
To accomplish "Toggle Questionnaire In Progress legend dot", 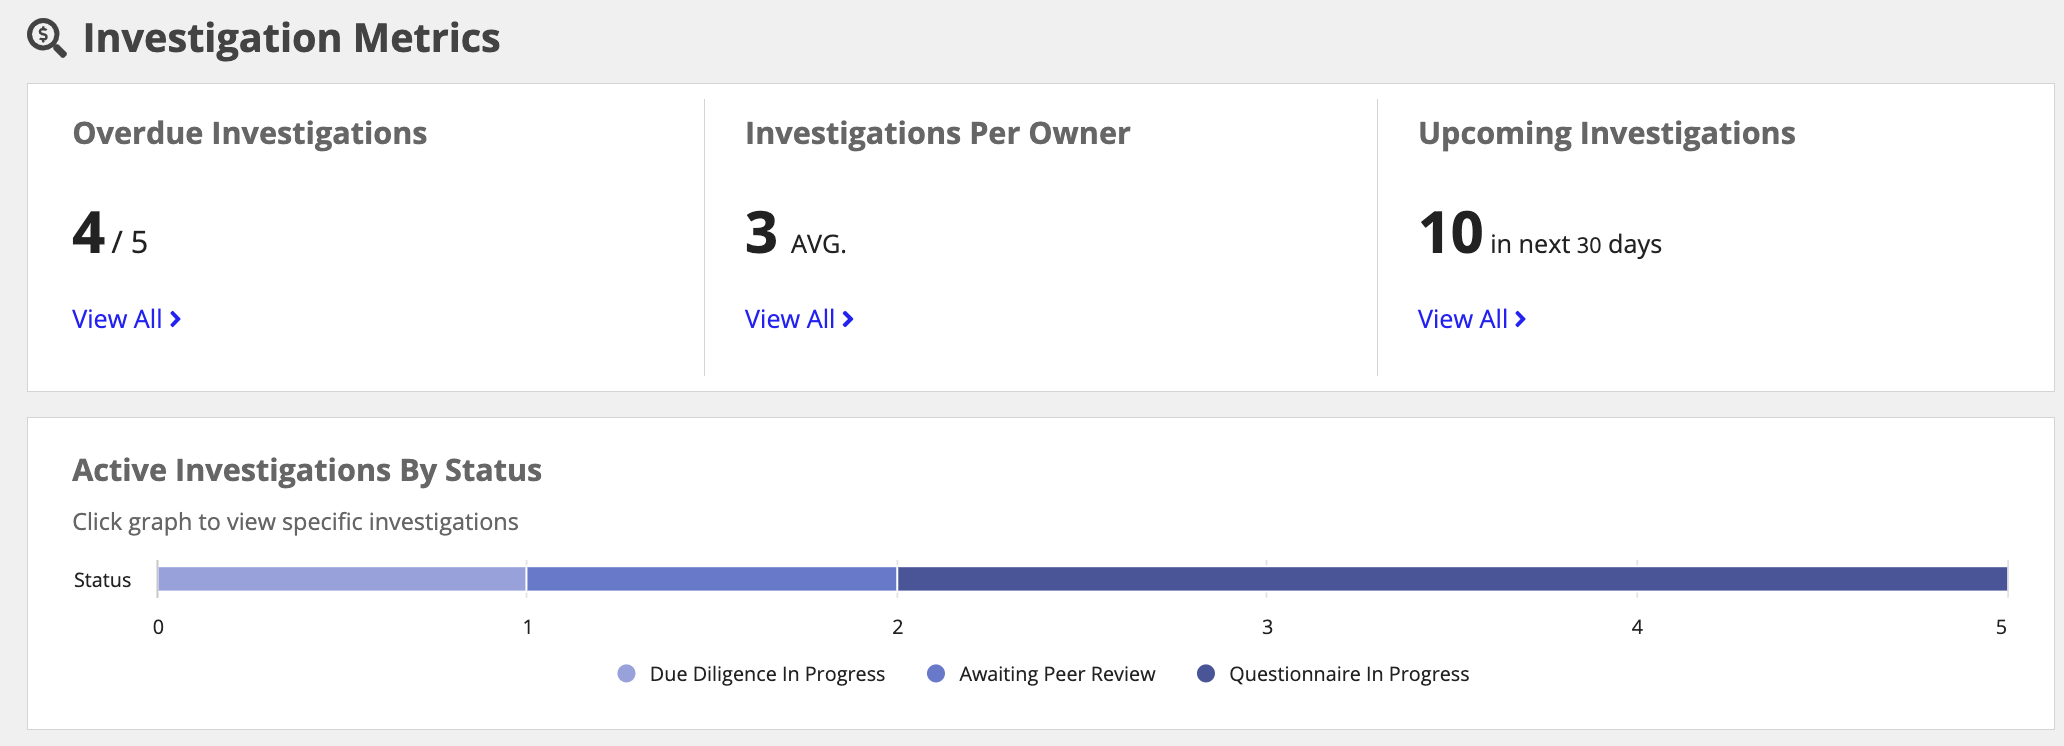I will click(x=1206, y=674).
